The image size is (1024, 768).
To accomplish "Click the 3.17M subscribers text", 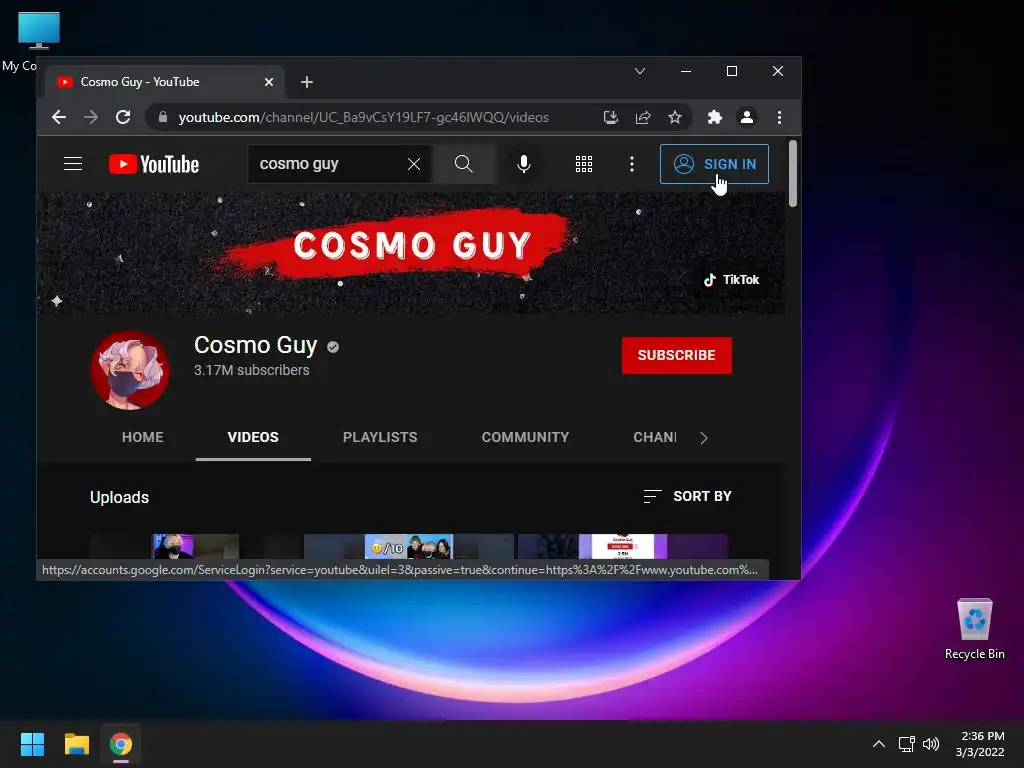I will [251, 370].
